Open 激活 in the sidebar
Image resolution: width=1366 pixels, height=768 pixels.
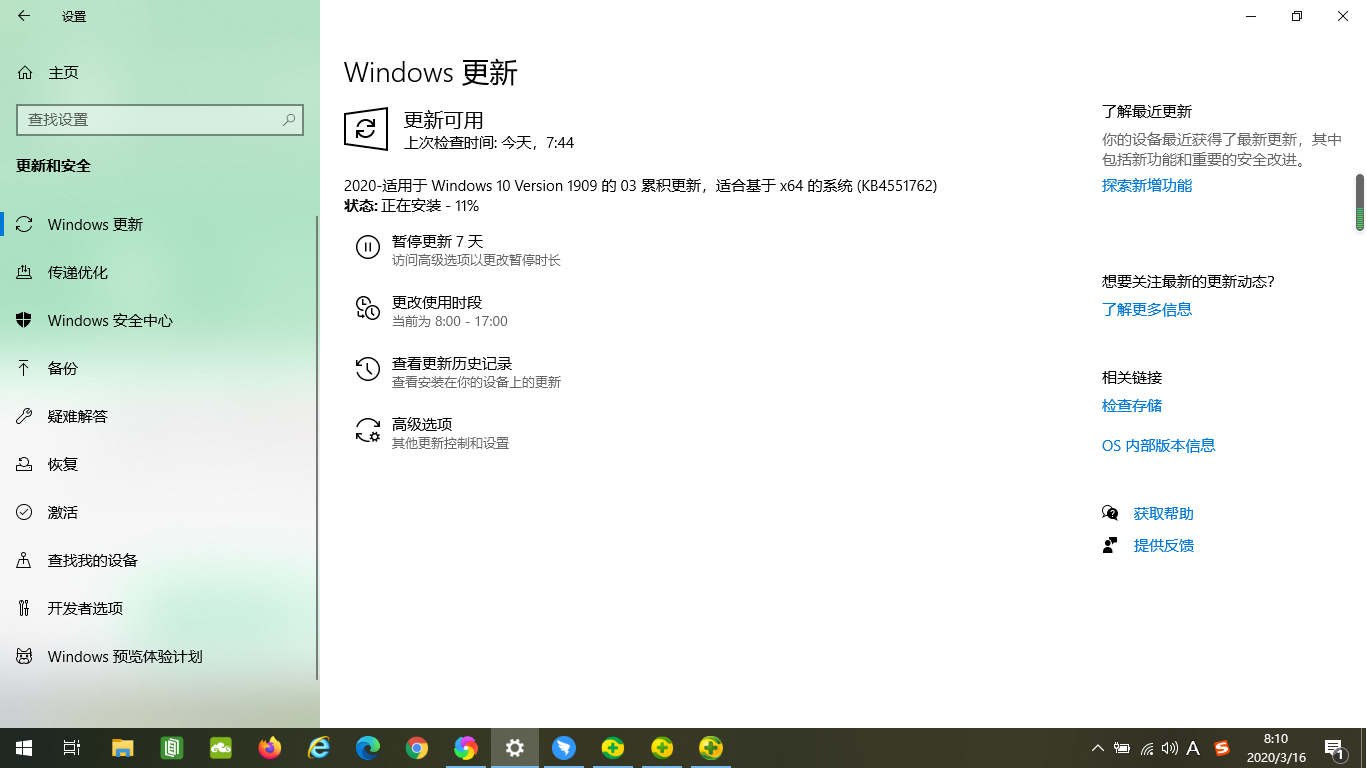click(160, 512)
